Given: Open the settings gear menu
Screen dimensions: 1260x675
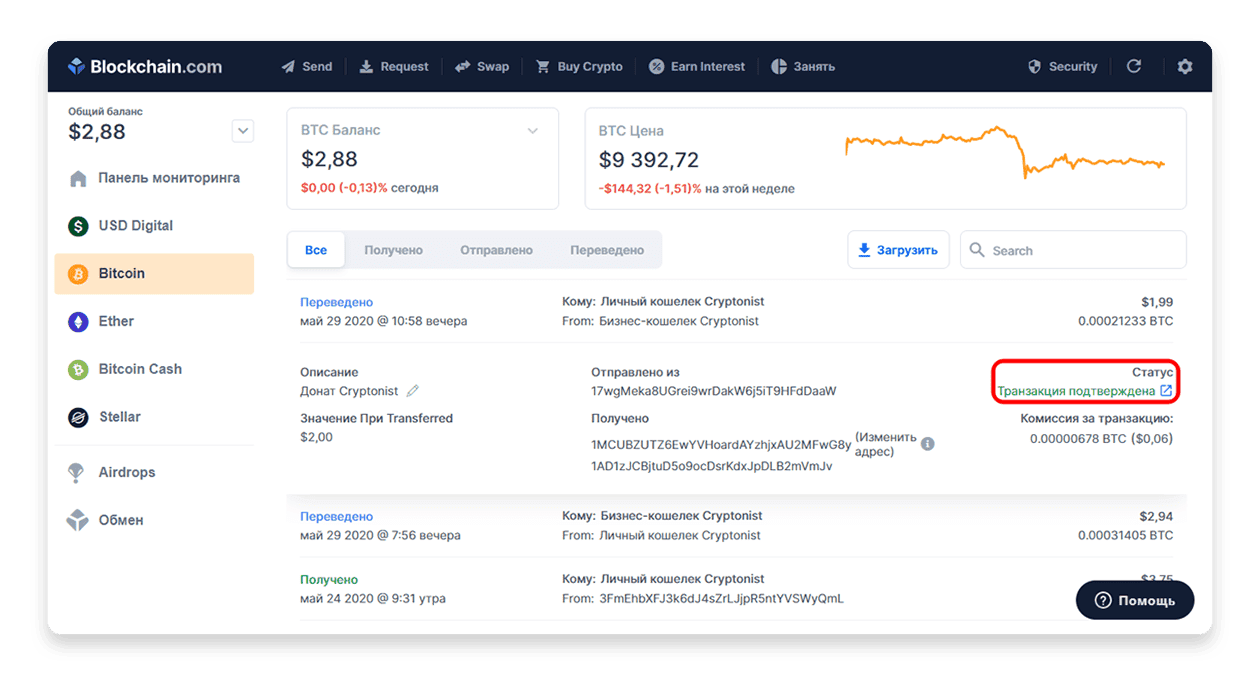Looking at the screenshot, I should (1185, 66).
